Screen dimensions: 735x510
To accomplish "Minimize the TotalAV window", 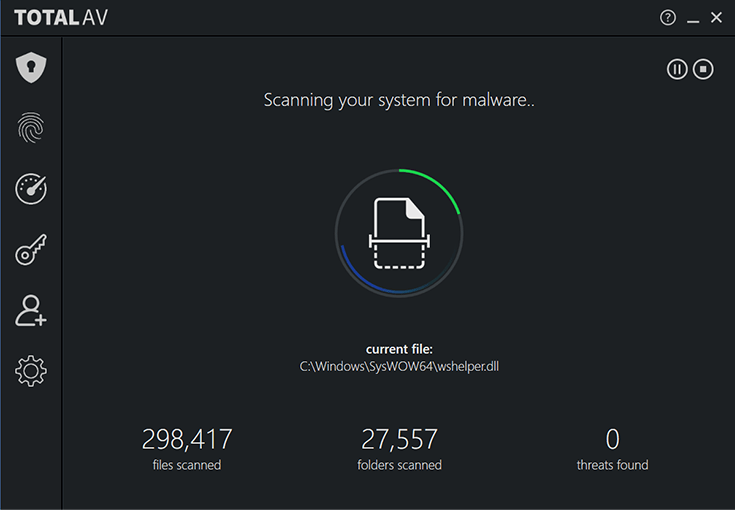I will coord(693,21).
